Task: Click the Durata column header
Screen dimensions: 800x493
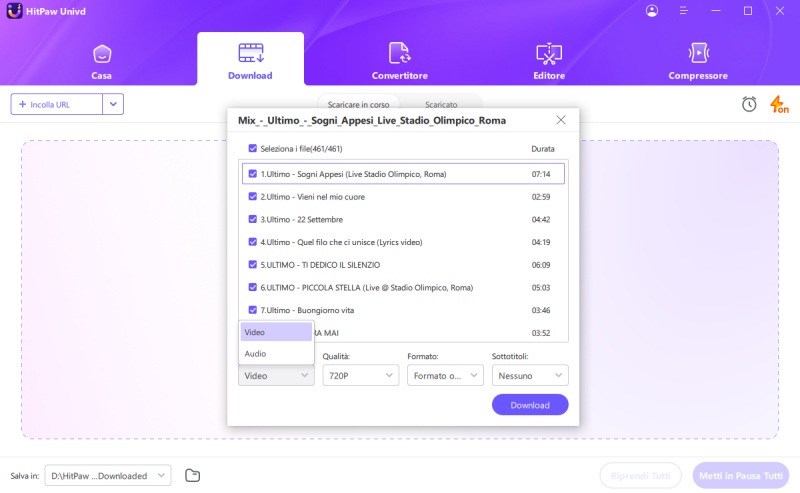Action: [x=543, y=149]
